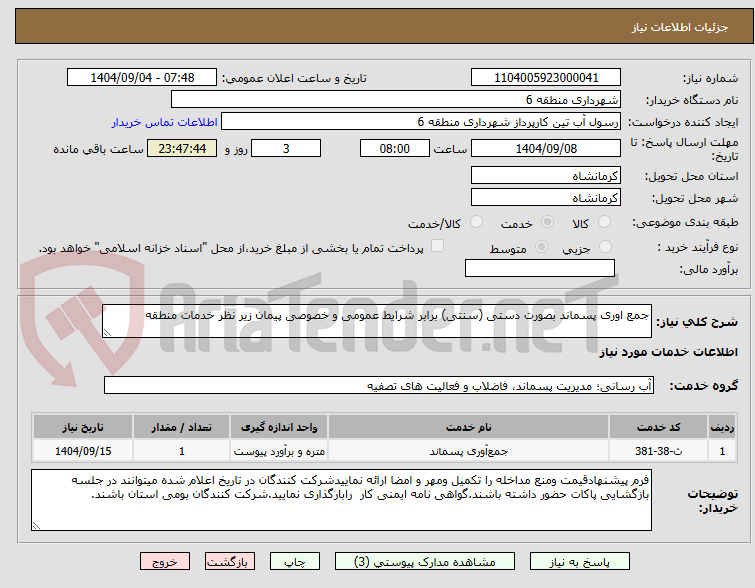The image size is (755, 588).
Task: Click the request creator field
Action: tap(421, 122)
